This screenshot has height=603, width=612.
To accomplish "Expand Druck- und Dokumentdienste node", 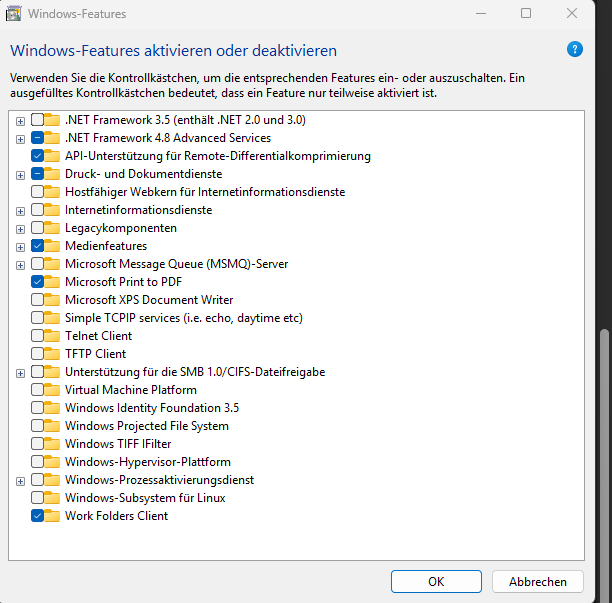I will [20, 175].
